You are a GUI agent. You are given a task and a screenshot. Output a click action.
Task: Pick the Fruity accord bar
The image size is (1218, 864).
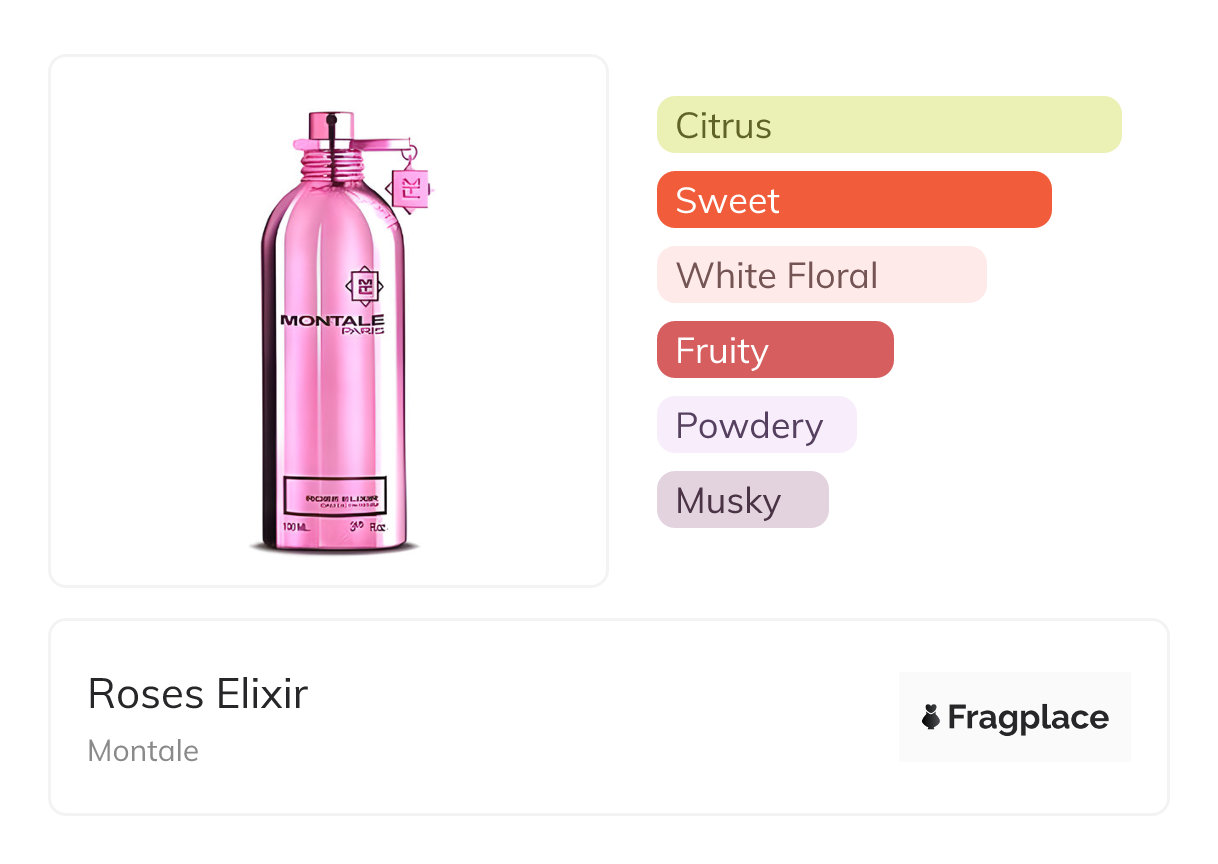pyautogui.click(x=774, y=350)
